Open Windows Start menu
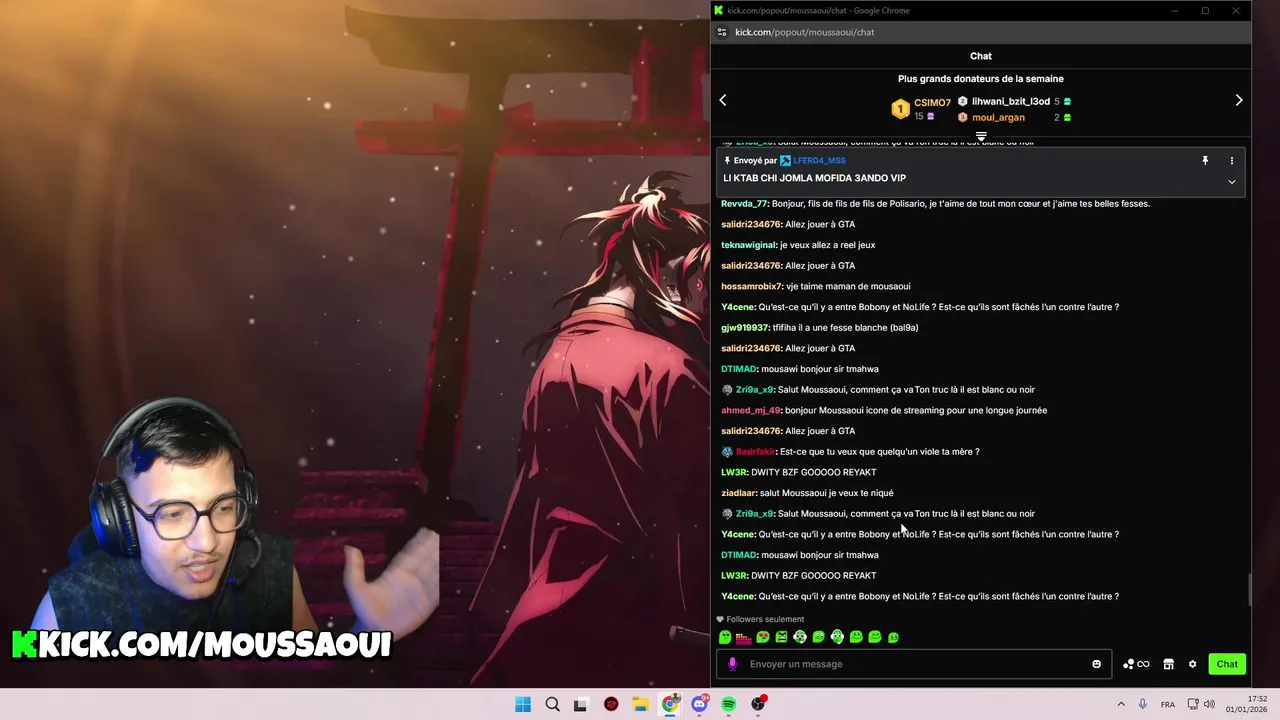 tap(523, 704)
